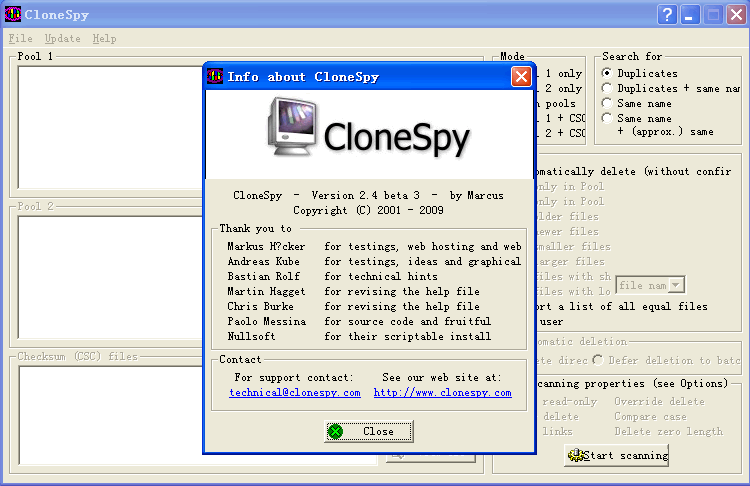750x486 pixels.
Task: Click the title bar help question button
Action: pos(667,14)
